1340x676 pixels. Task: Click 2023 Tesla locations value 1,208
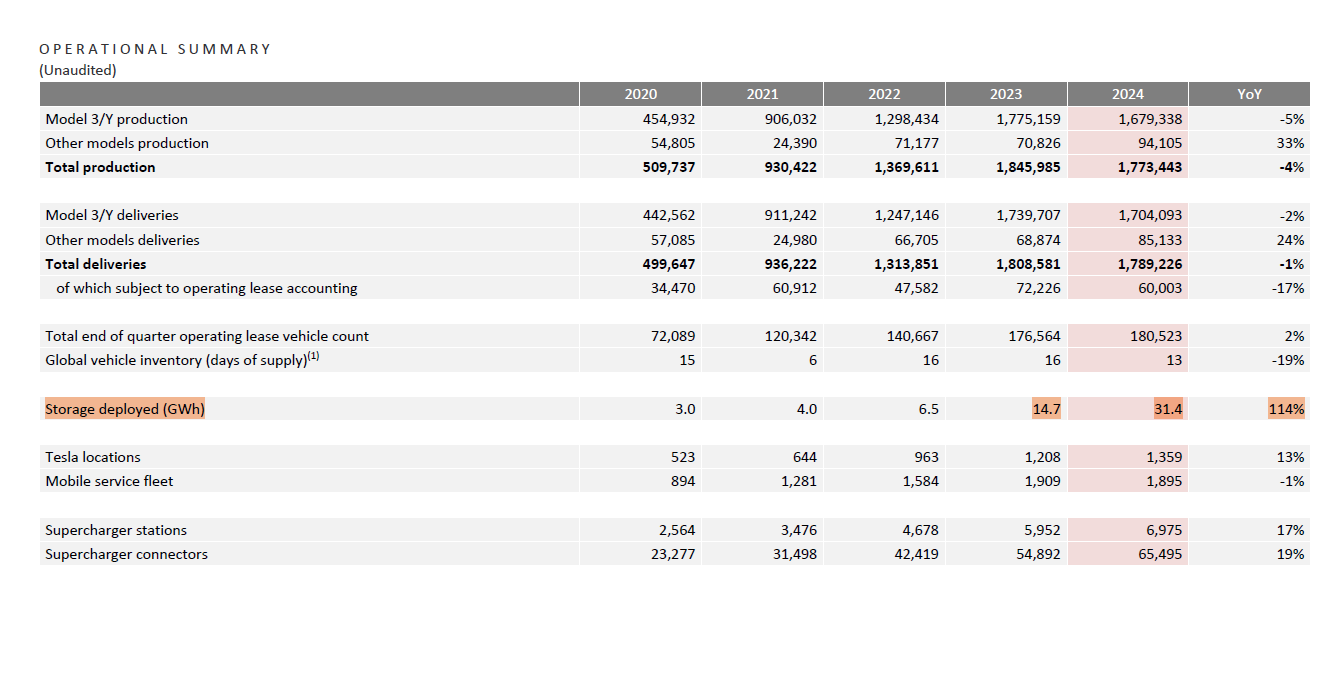pos(1043,457)
